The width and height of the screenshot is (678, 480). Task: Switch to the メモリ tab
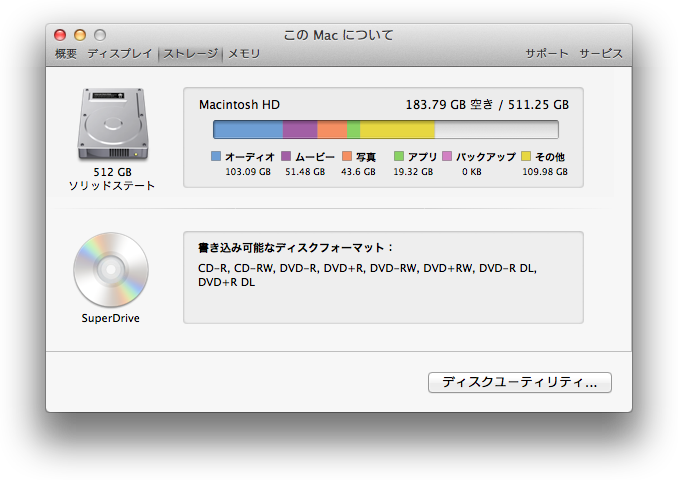pos(244,54)
